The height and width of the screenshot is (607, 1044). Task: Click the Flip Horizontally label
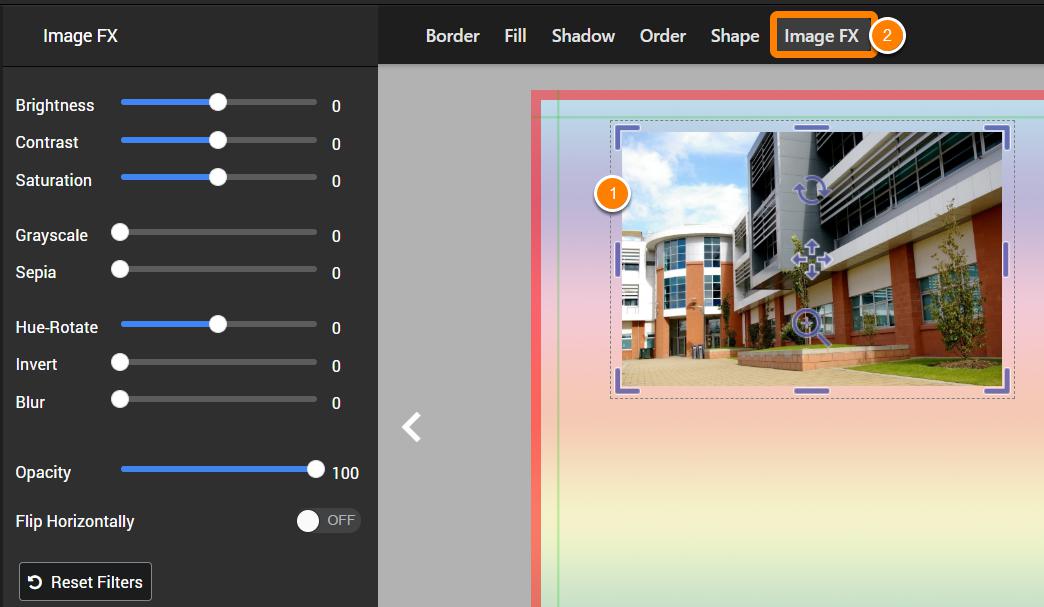point(75,521)
